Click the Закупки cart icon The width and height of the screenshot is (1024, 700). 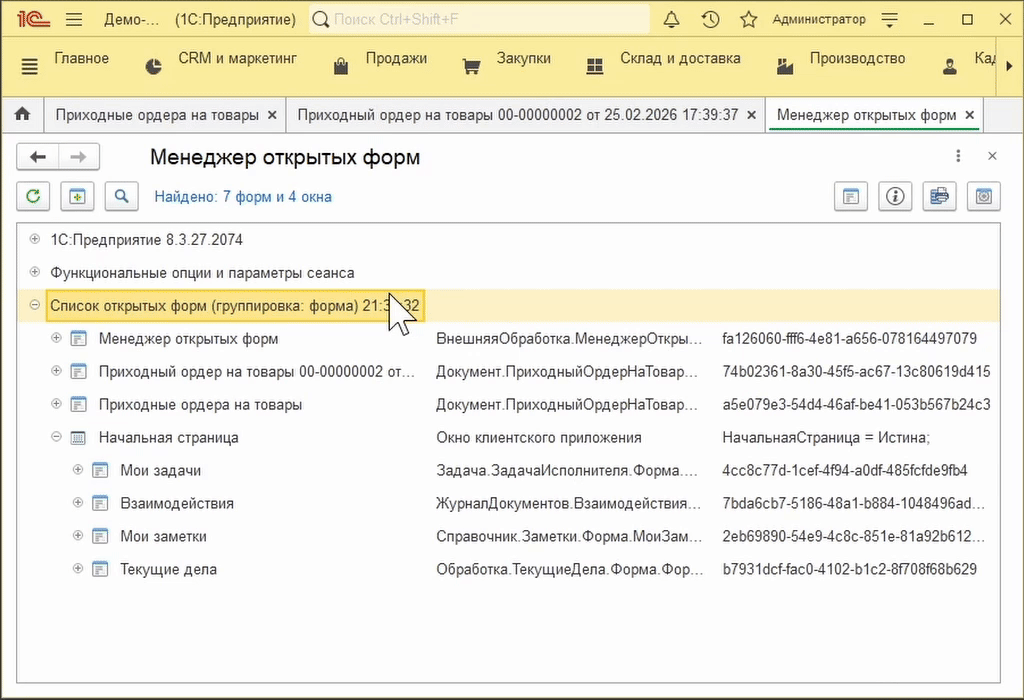point(472,66)
